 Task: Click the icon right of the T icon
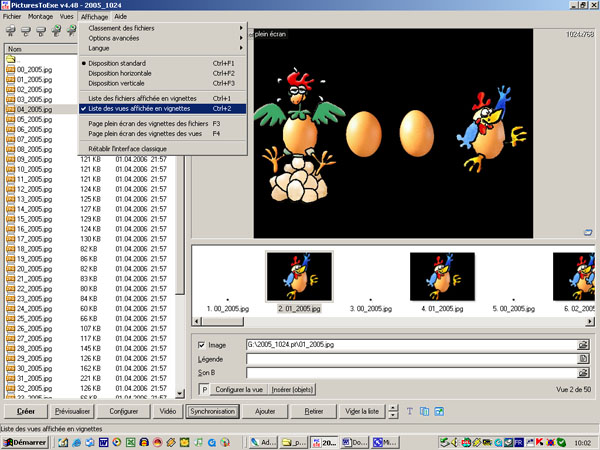click(x=424, y=411)
